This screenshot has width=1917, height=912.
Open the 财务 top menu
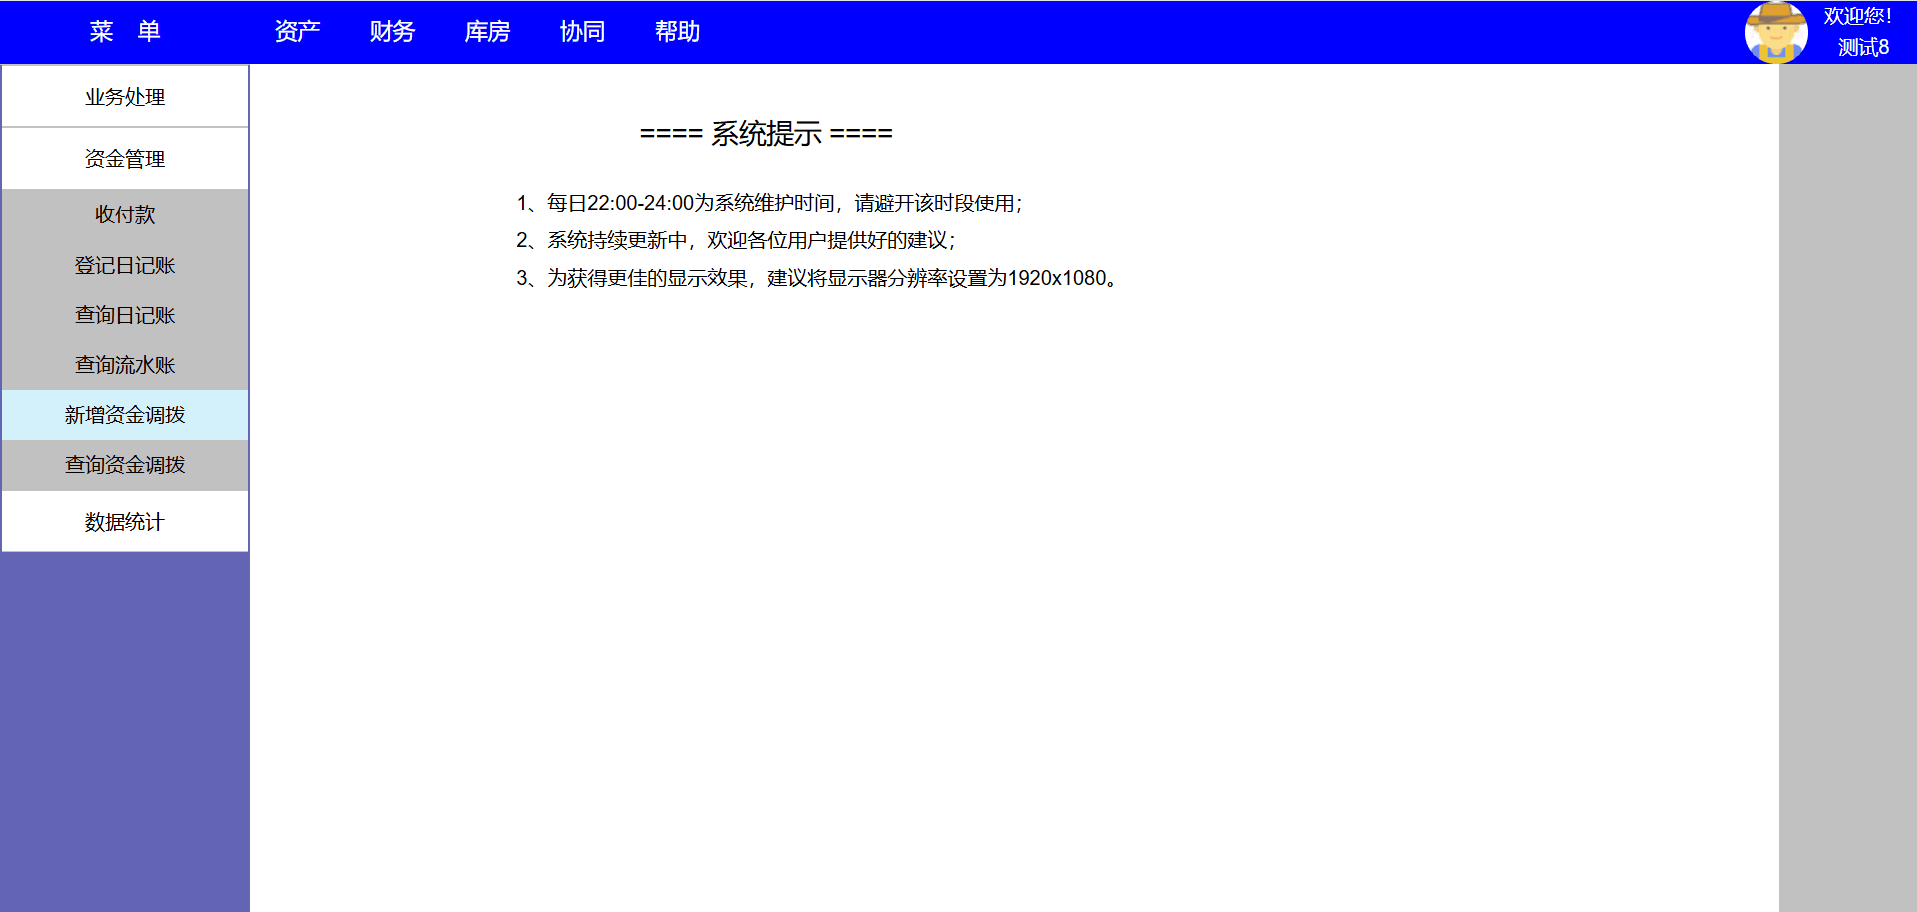tap(392, 32)
